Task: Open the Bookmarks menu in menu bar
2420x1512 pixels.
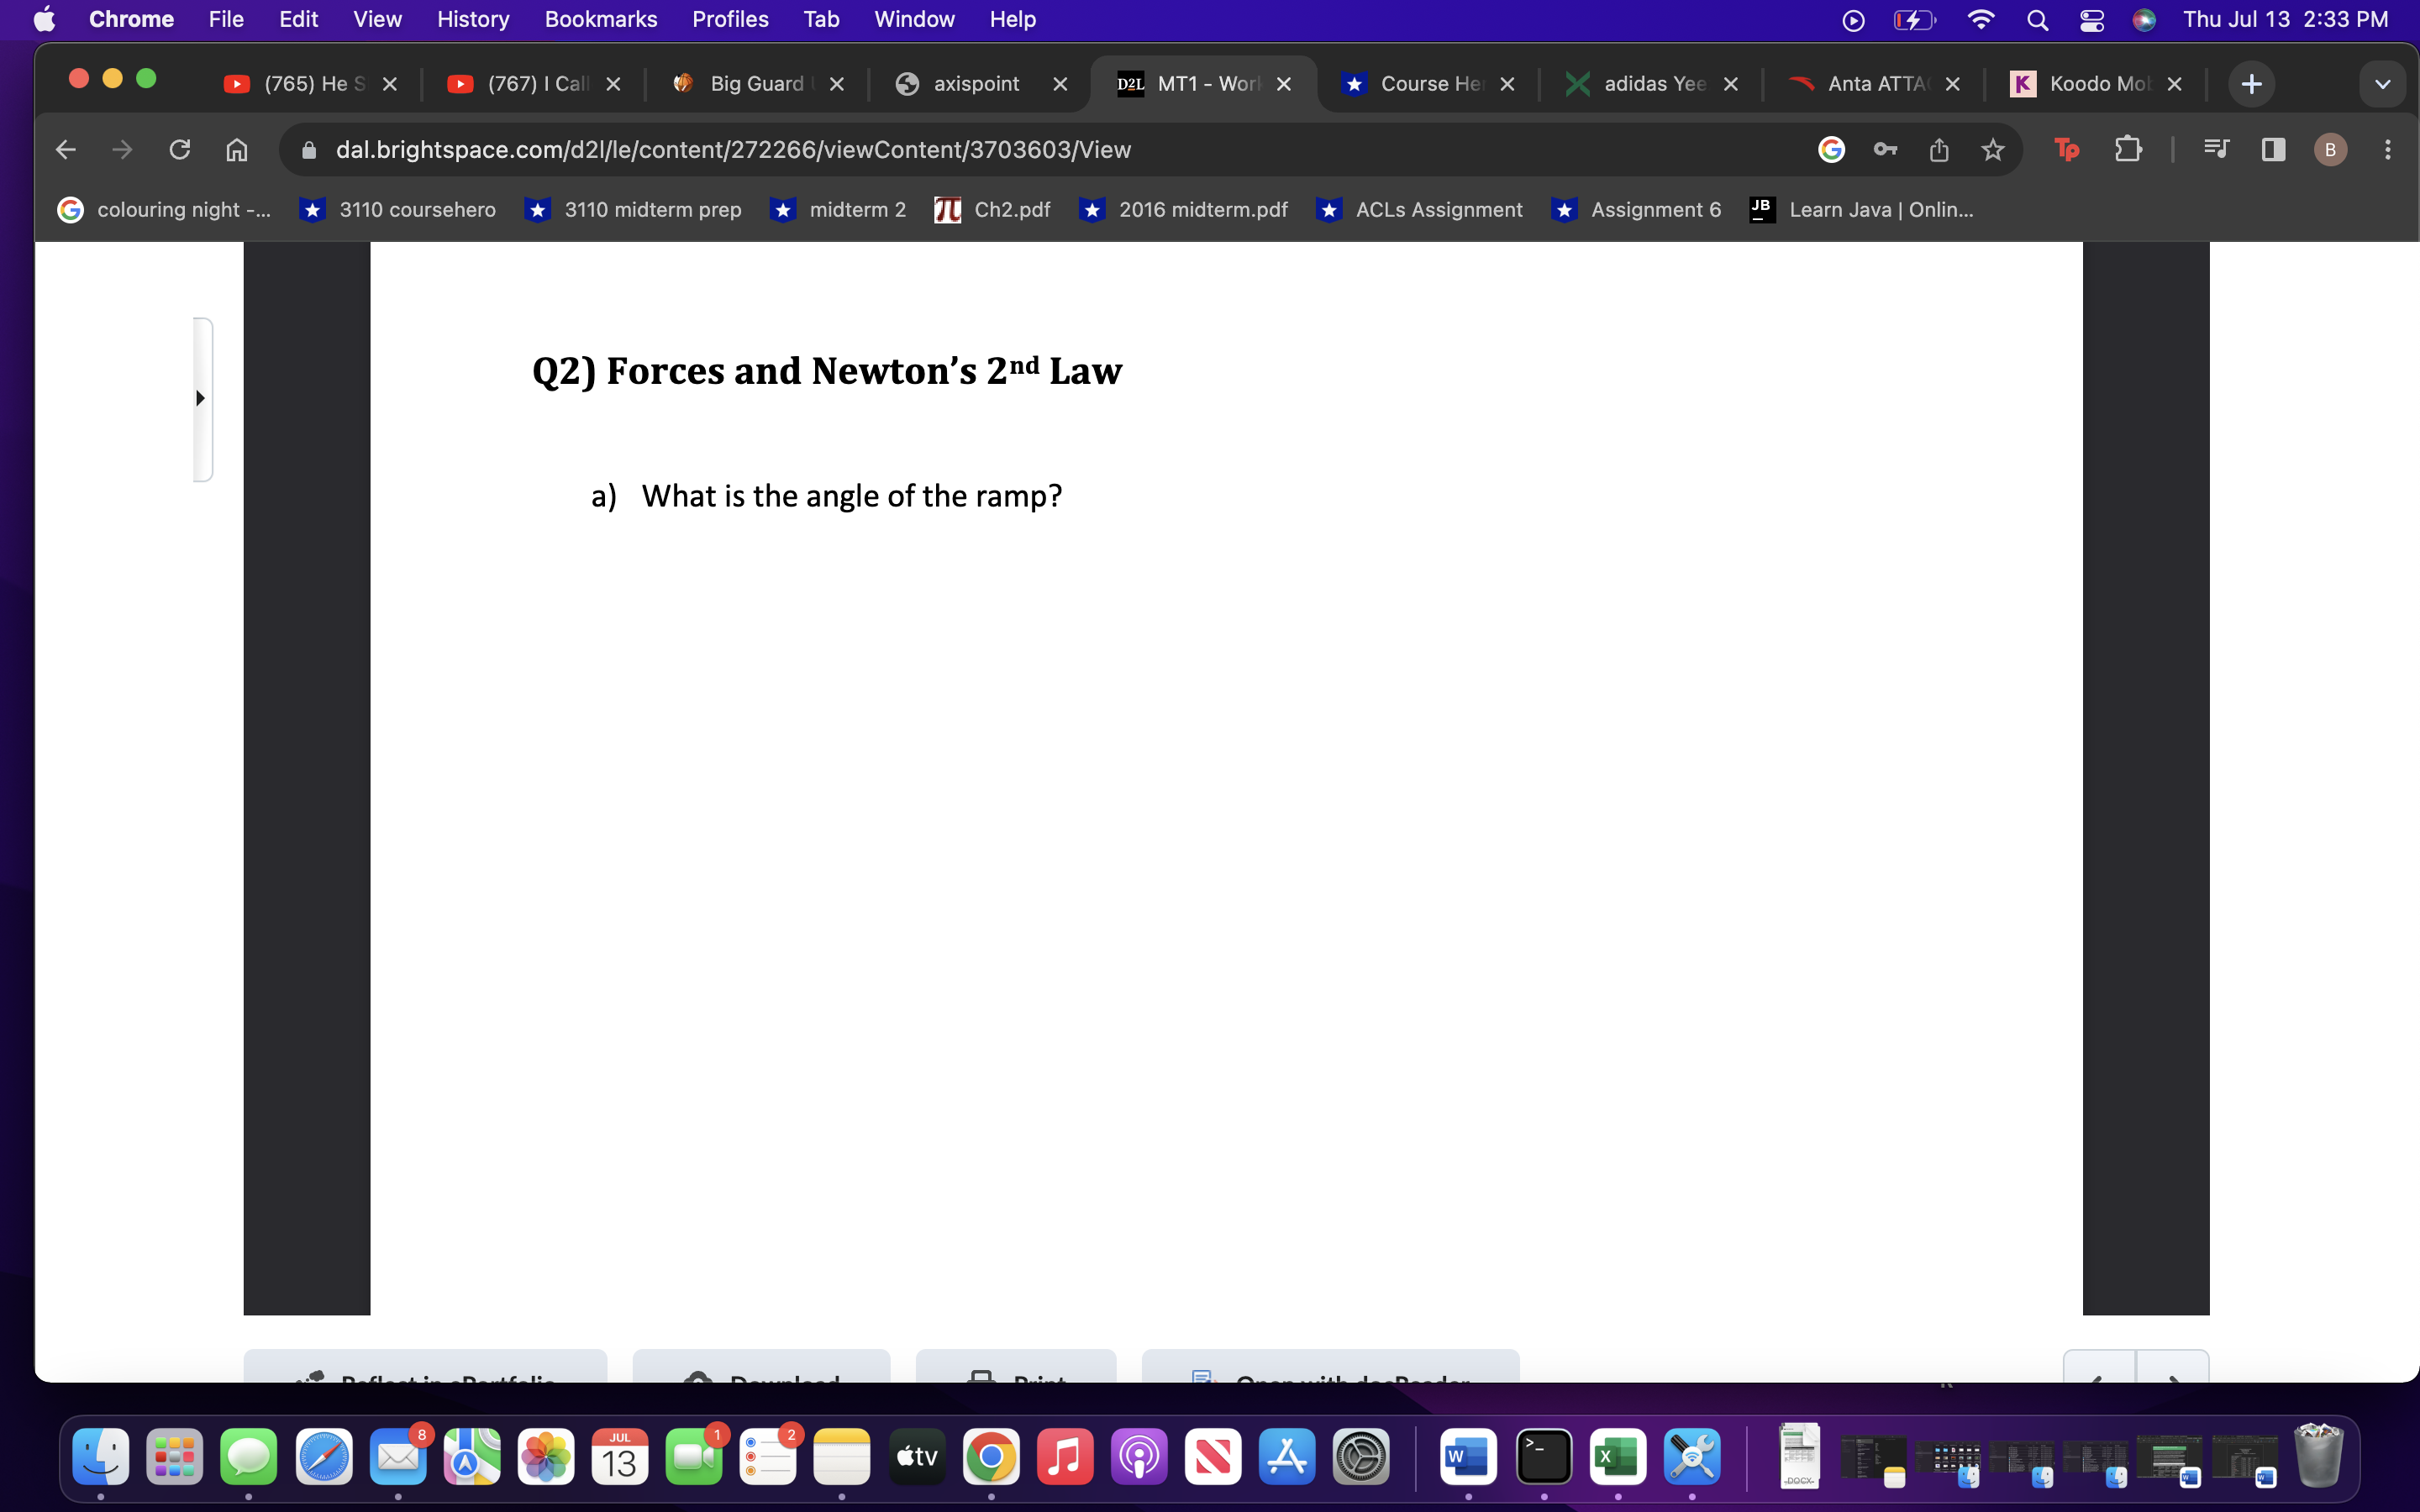Action: [600, 20]
